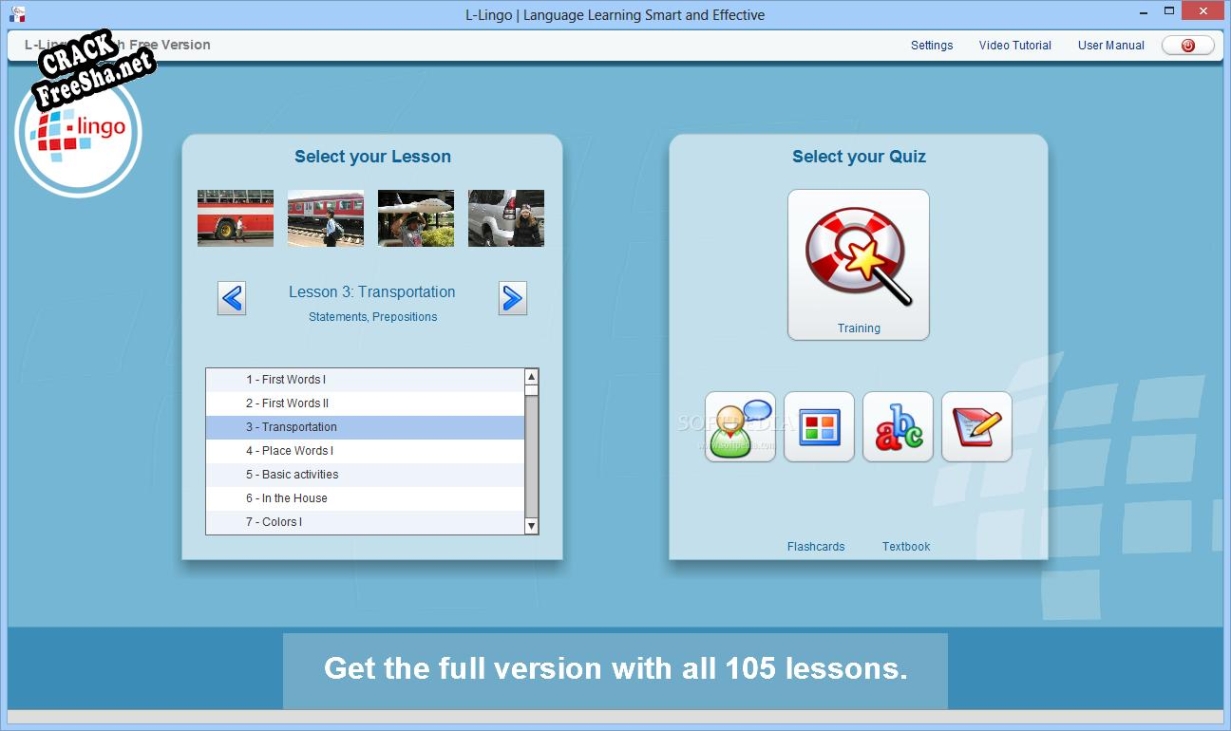Click the red power button at top right
This screenshot has width=1231, height=731.
point(1188,45)
